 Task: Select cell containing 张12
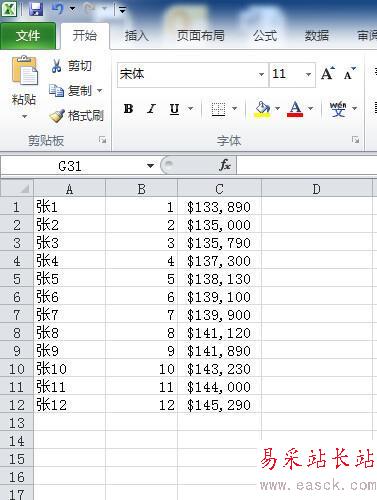(x=69, y=405)
